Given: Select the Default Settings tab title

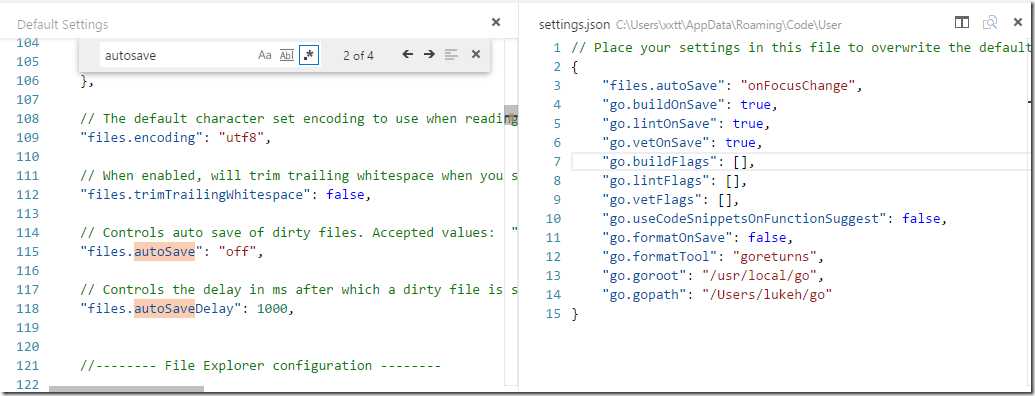Looking at the screenshot, I should [x=63, y=25].
